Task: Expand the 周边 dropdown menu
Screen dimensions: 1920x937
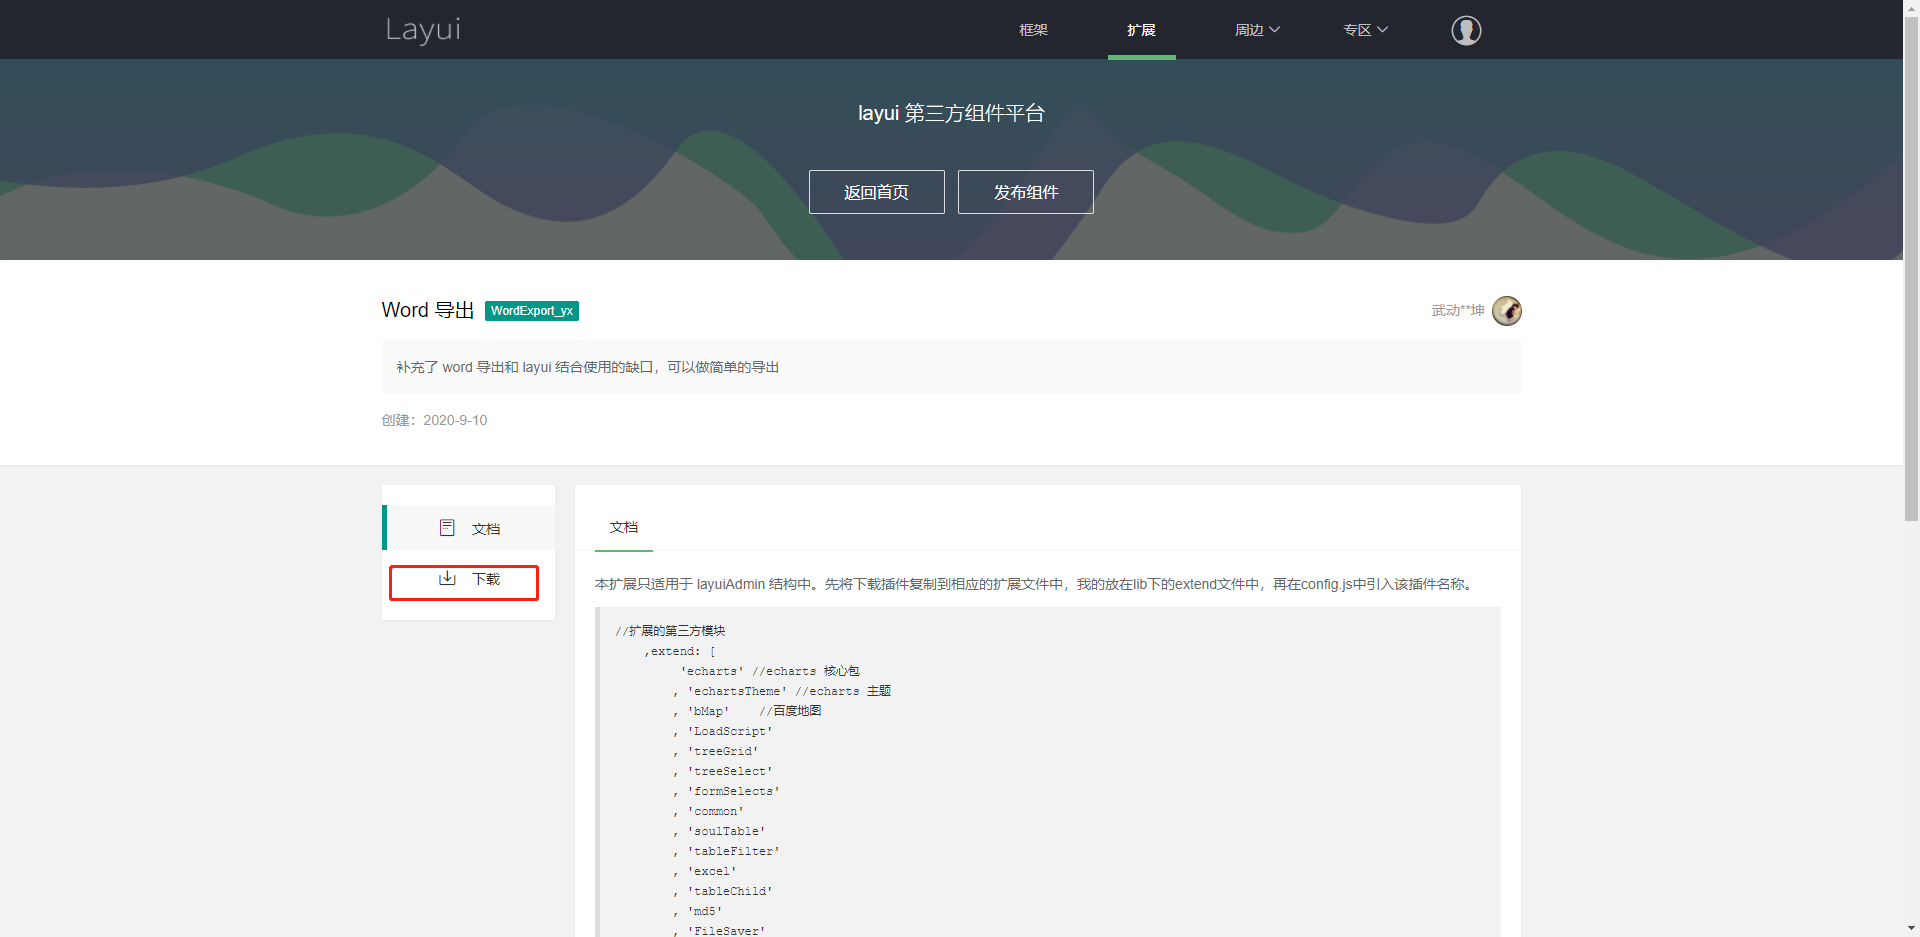Action: coord(1257,29)
